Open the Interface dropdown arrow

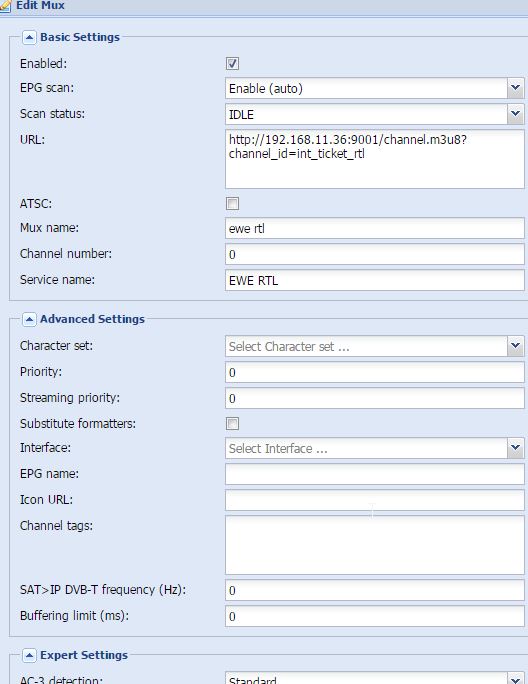pos(515,448)
